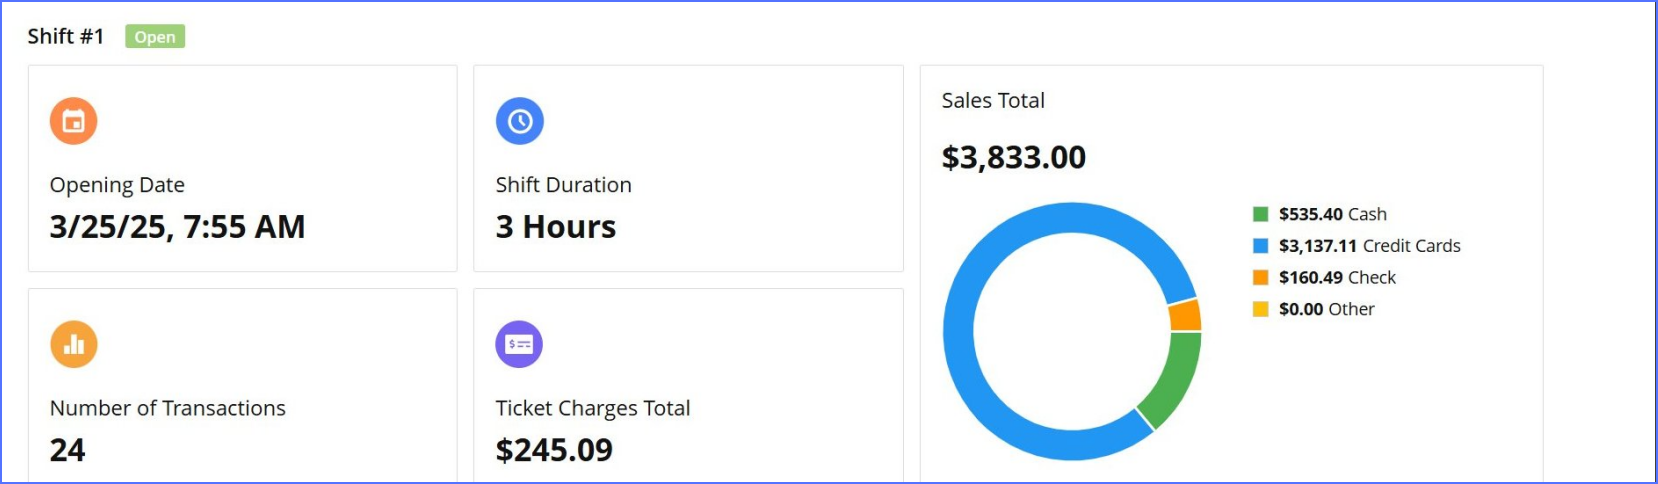The height and width of the screenshot is (484, 1658).
Task: Click the green Open status badge
Action: (x=155, y=37)
